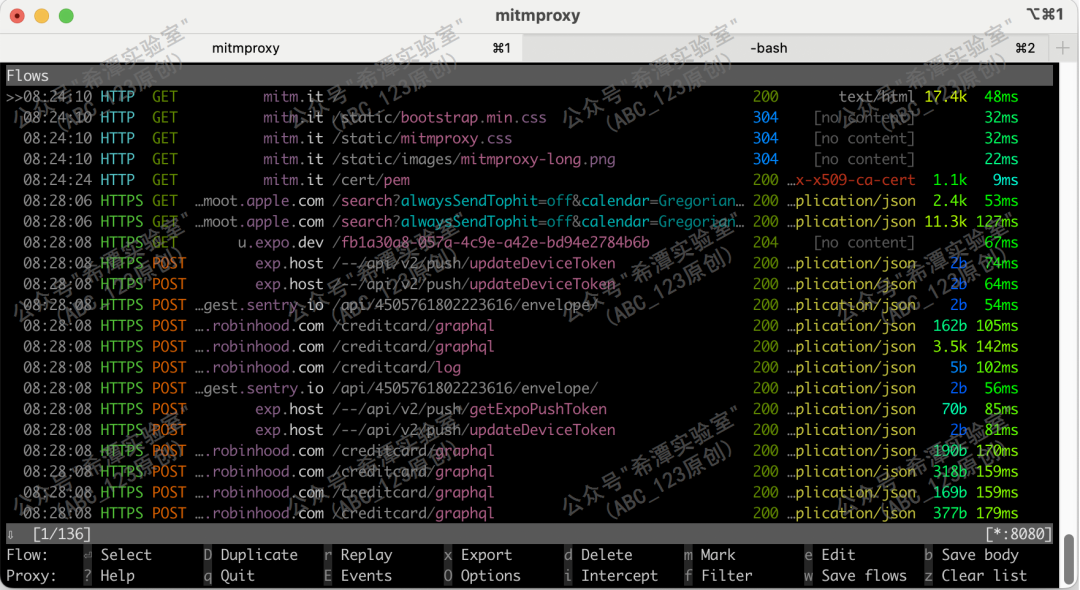Screen dimensions: 1080x590
Task: Click the [*:8080] listen port indicator
Action: point(1019,534)
